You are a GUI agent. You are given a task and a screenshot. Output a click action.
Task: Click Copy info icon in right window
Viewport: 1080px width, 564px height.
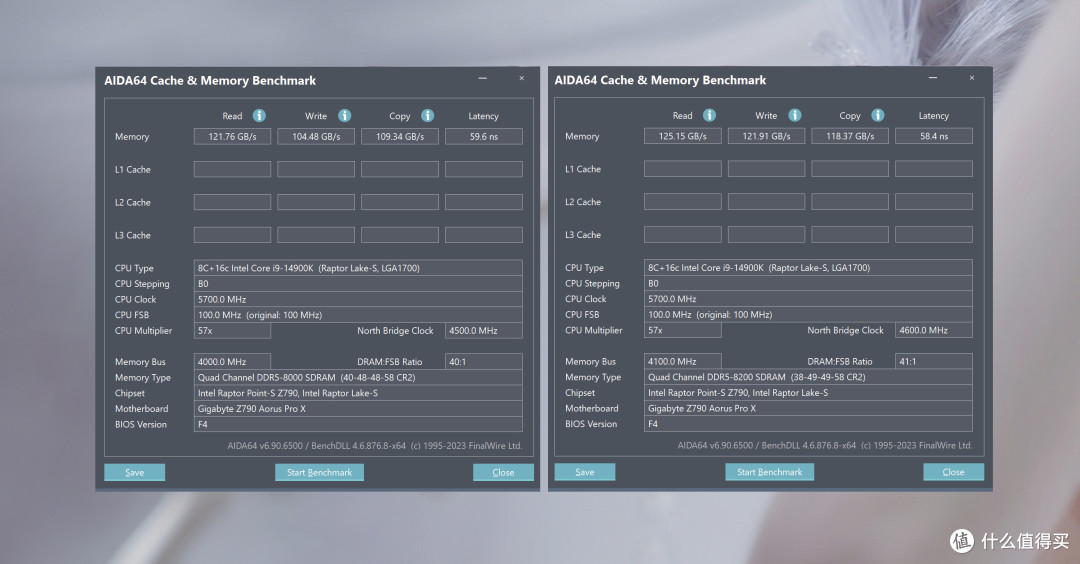(878, 115)
